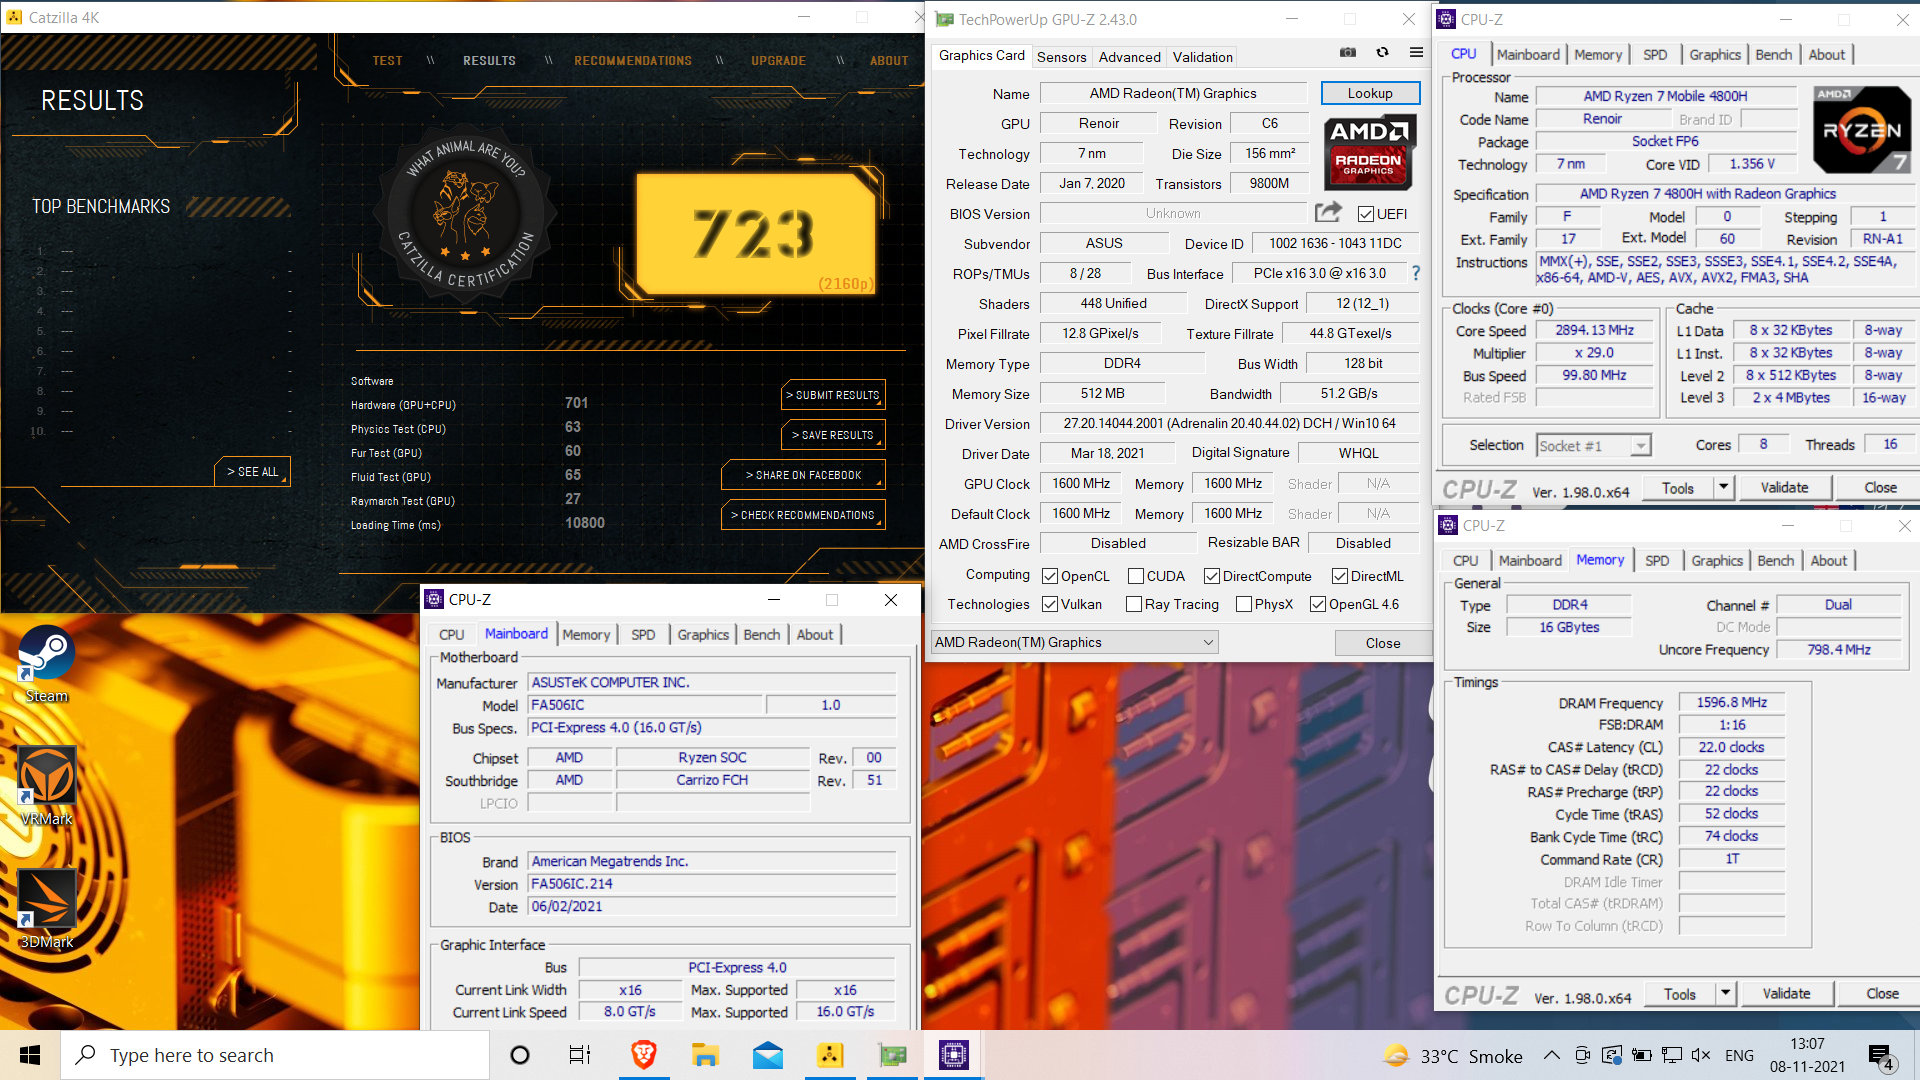
Task: Click the ENG language indicator
Action: pyautogui.click(x=1739, y=1055)
